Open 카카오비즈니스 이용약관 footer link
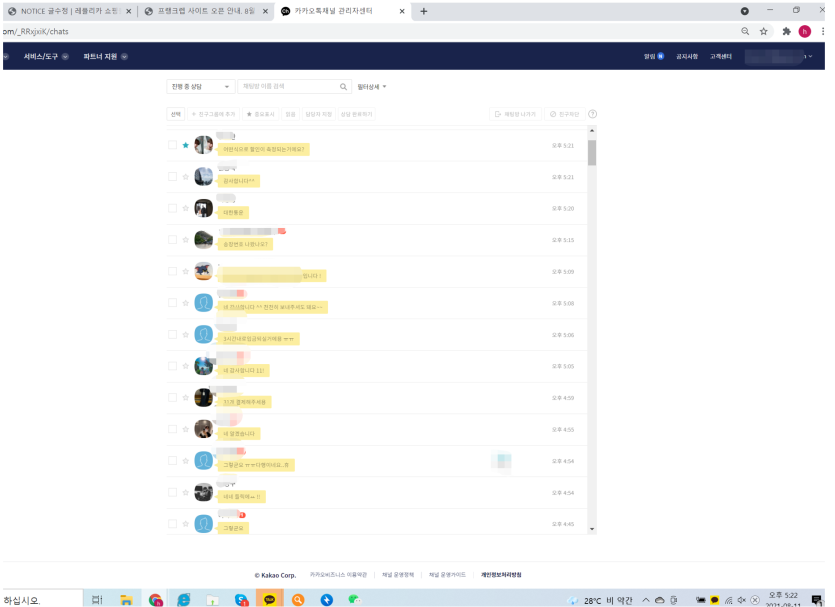Image resolution: width=835 pixels, height=607 pixels. coord(338,575)
